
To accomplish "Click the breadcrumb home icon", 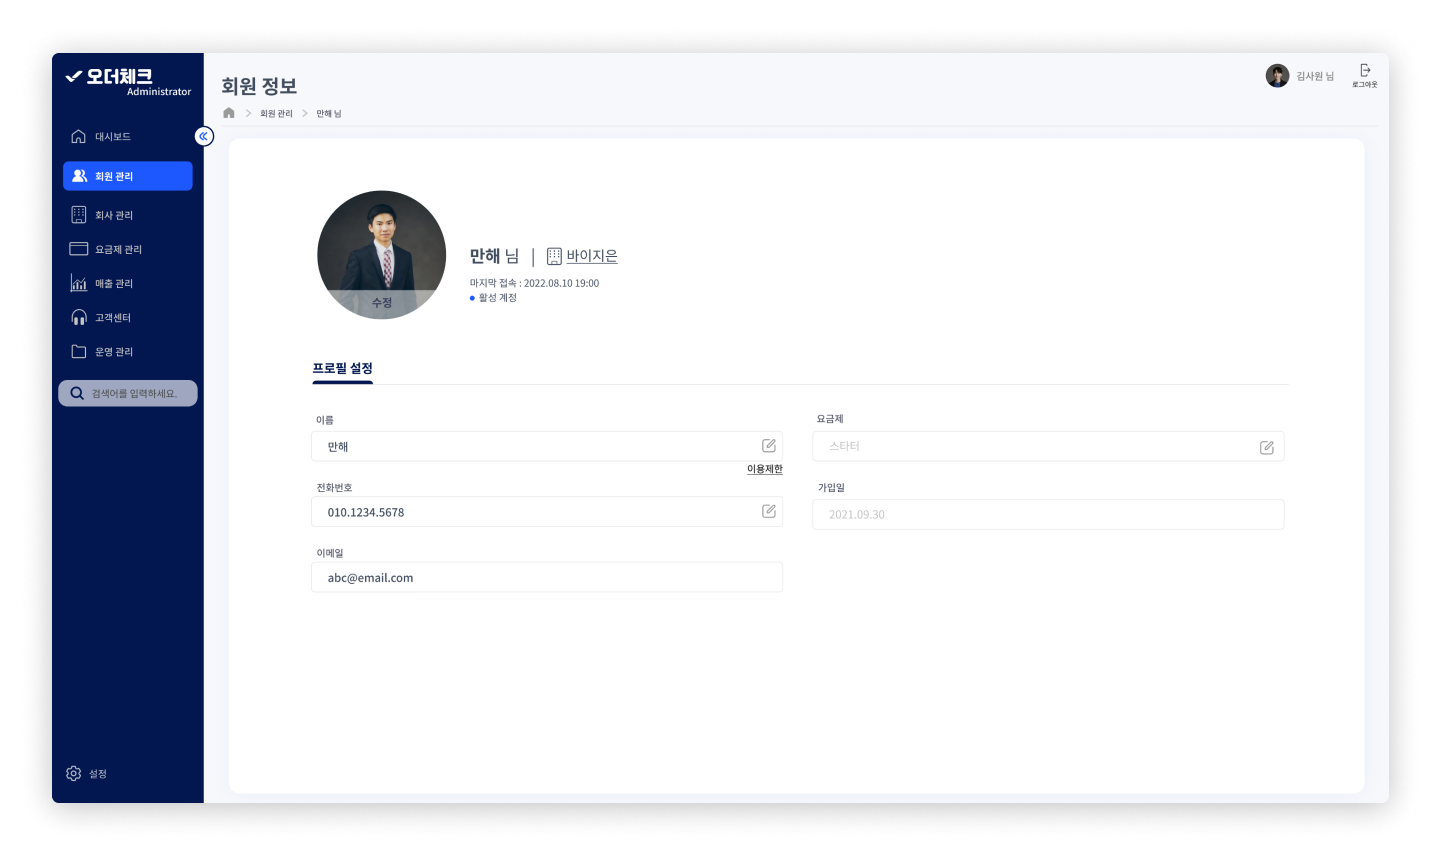I will (229, 113).
